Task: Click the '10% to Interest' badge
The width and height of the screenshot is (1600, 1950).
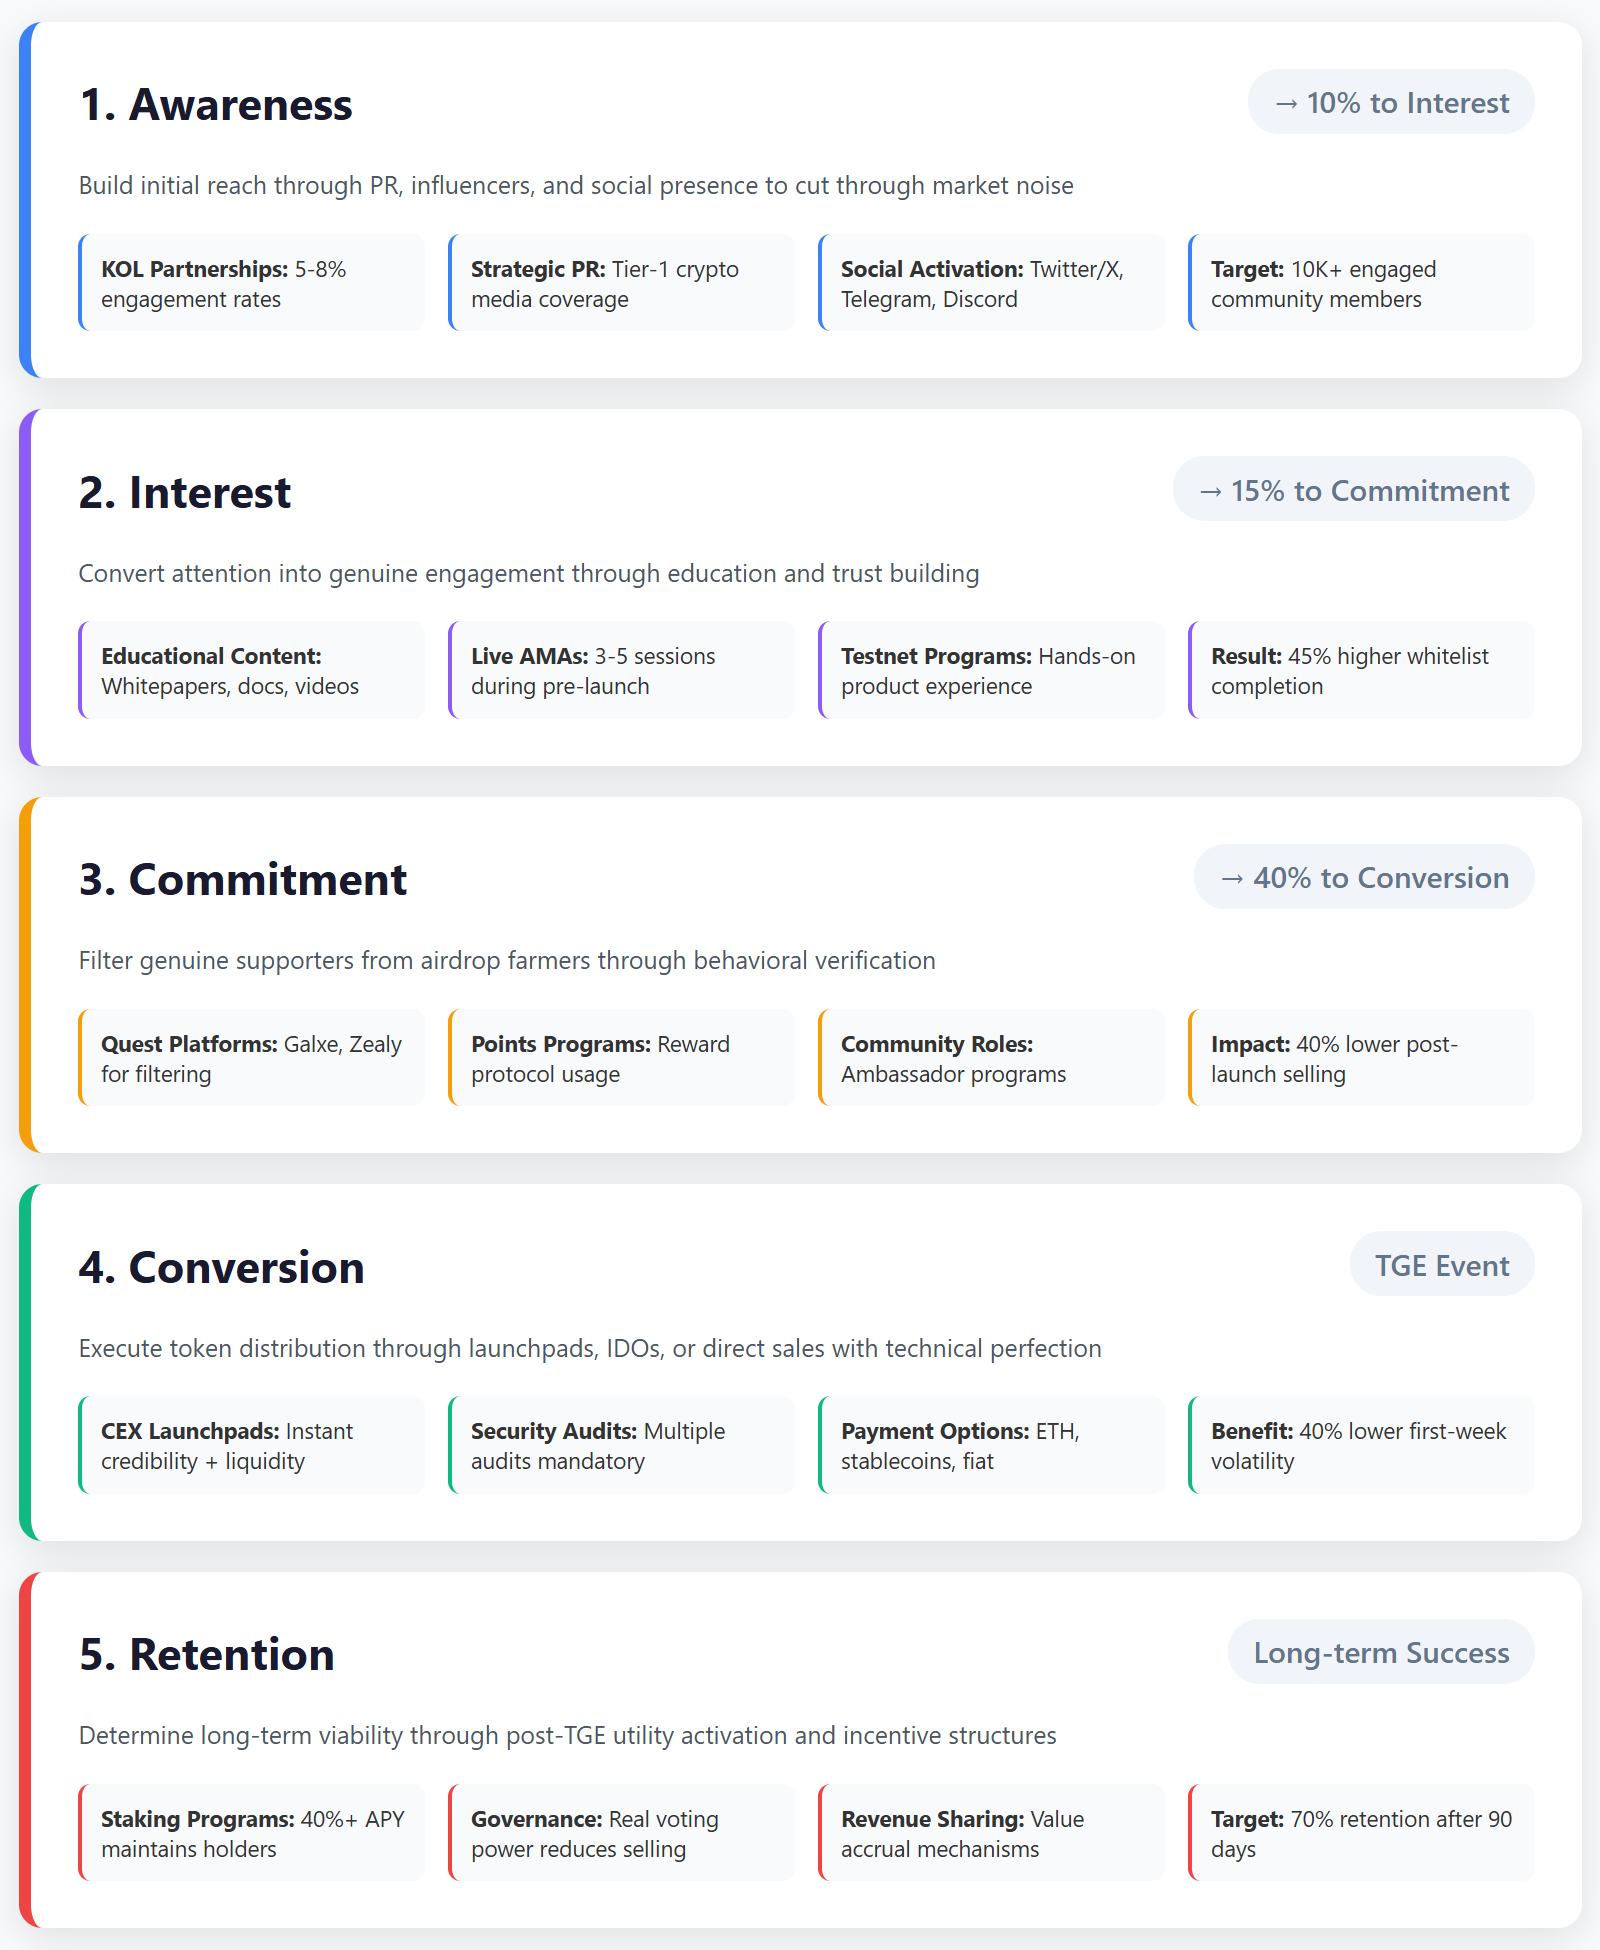Action: (x=1390, y=103)
